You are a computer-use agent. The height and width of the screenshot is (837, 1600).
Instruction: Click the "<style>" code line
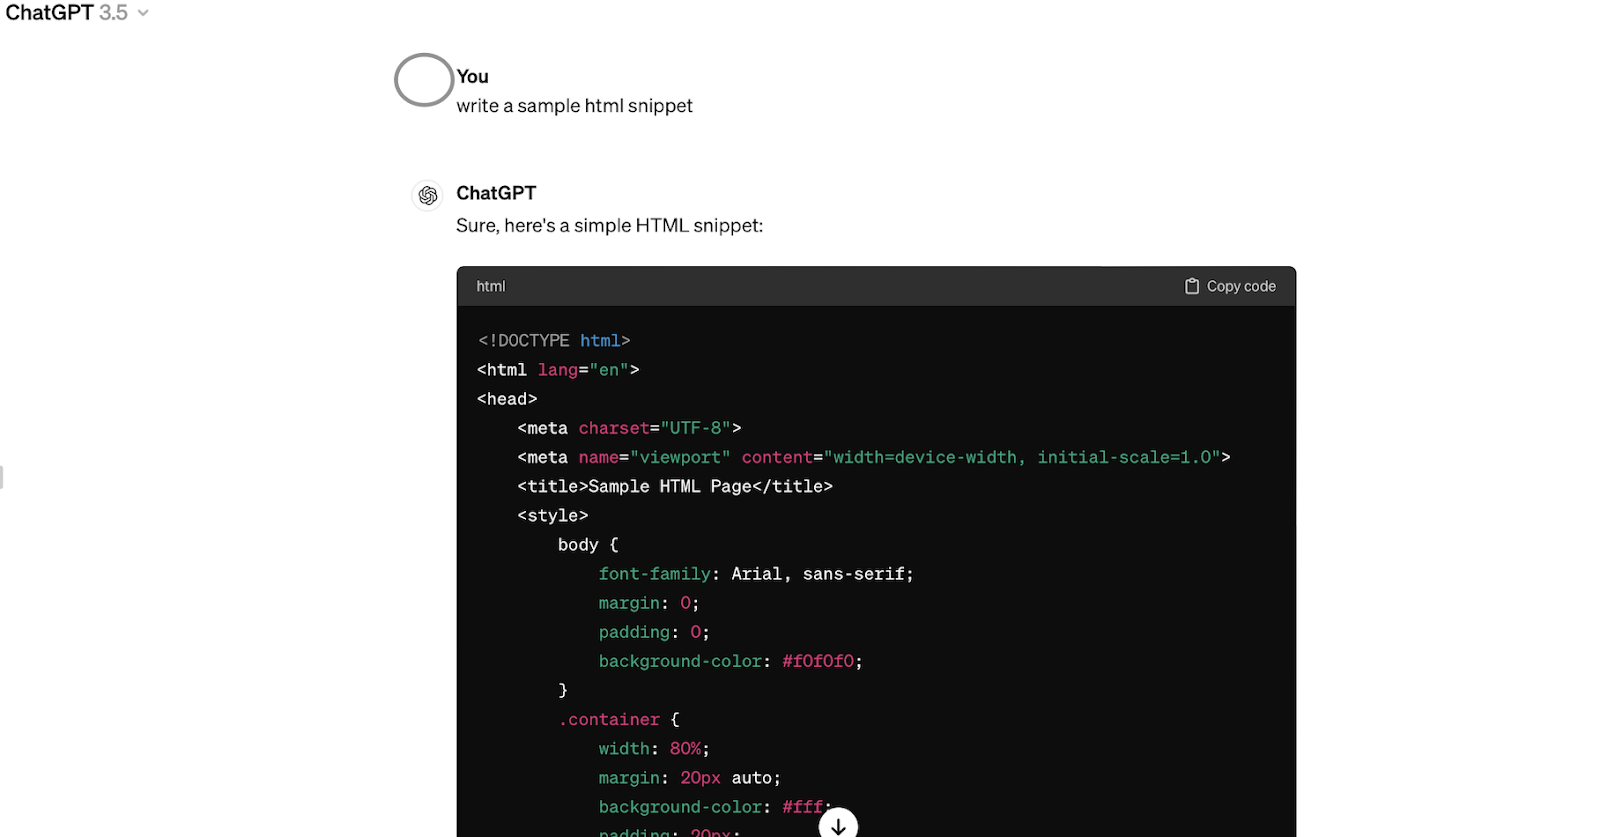coord(553,515)
